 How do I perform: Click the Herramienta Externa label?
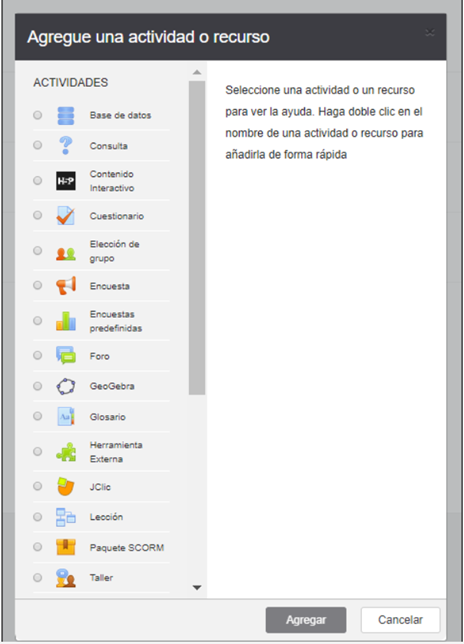coord(116,452)
